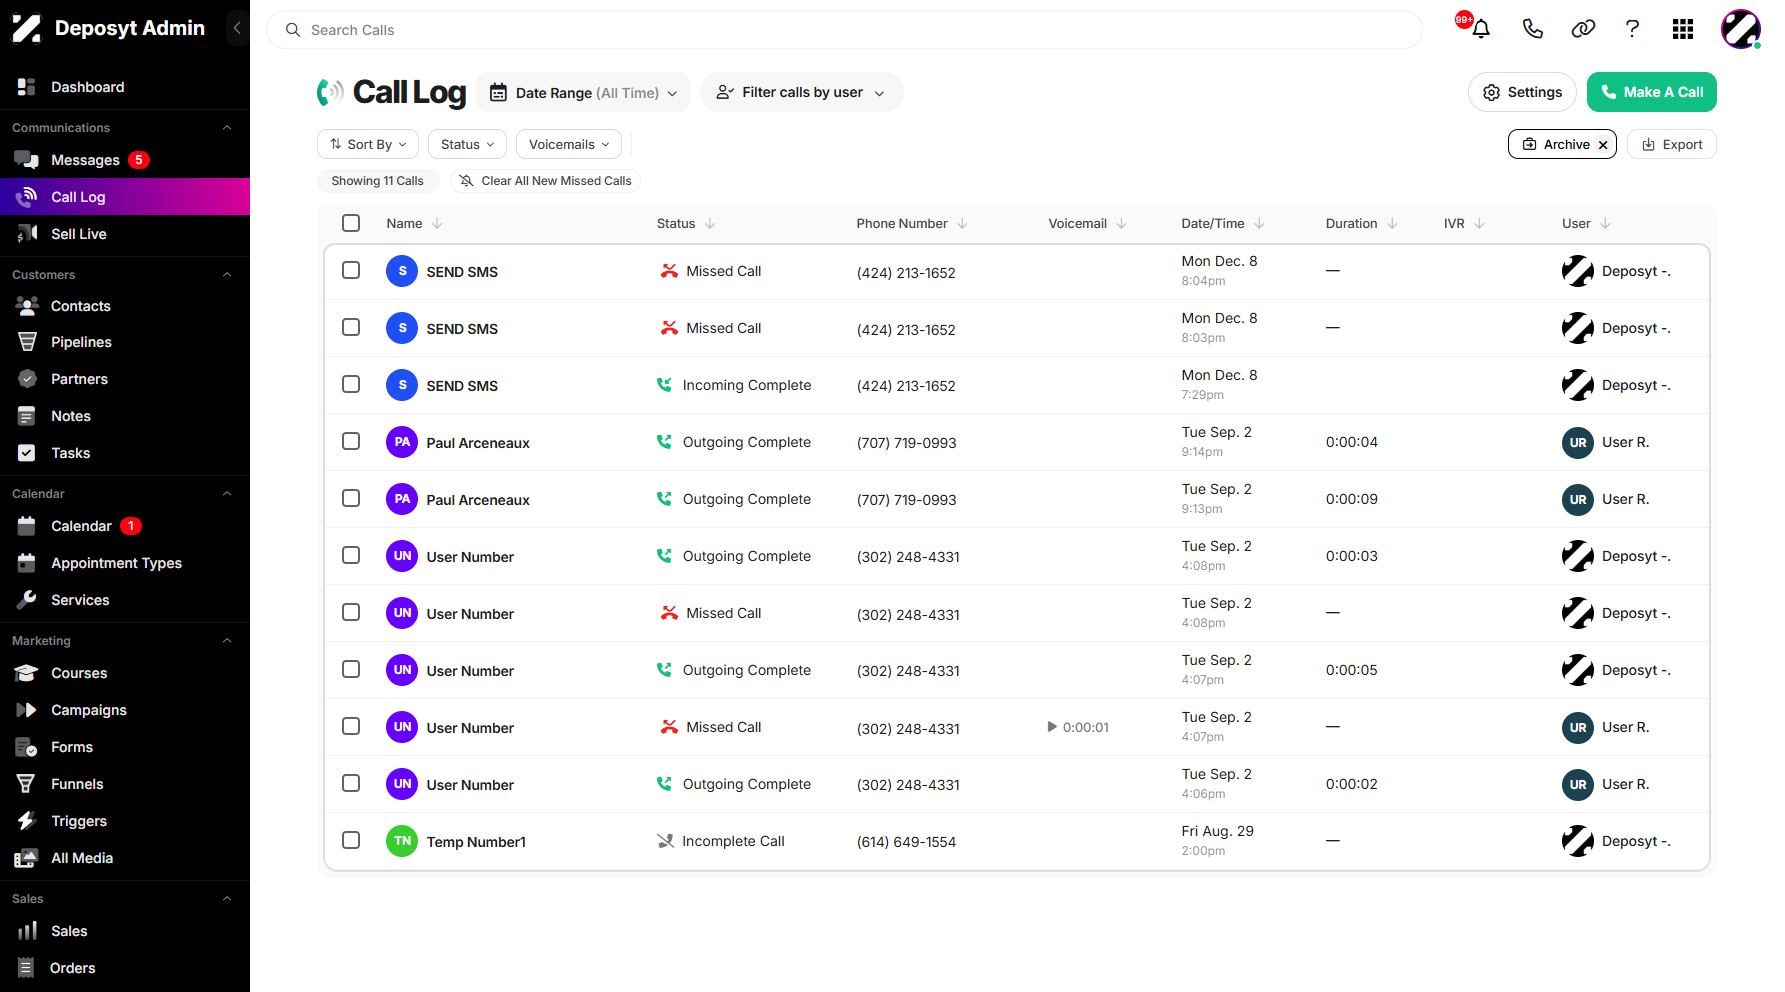Click the TN avatar for Temp Number1
The image size is (1785, 992).
(x=402, y=841)
